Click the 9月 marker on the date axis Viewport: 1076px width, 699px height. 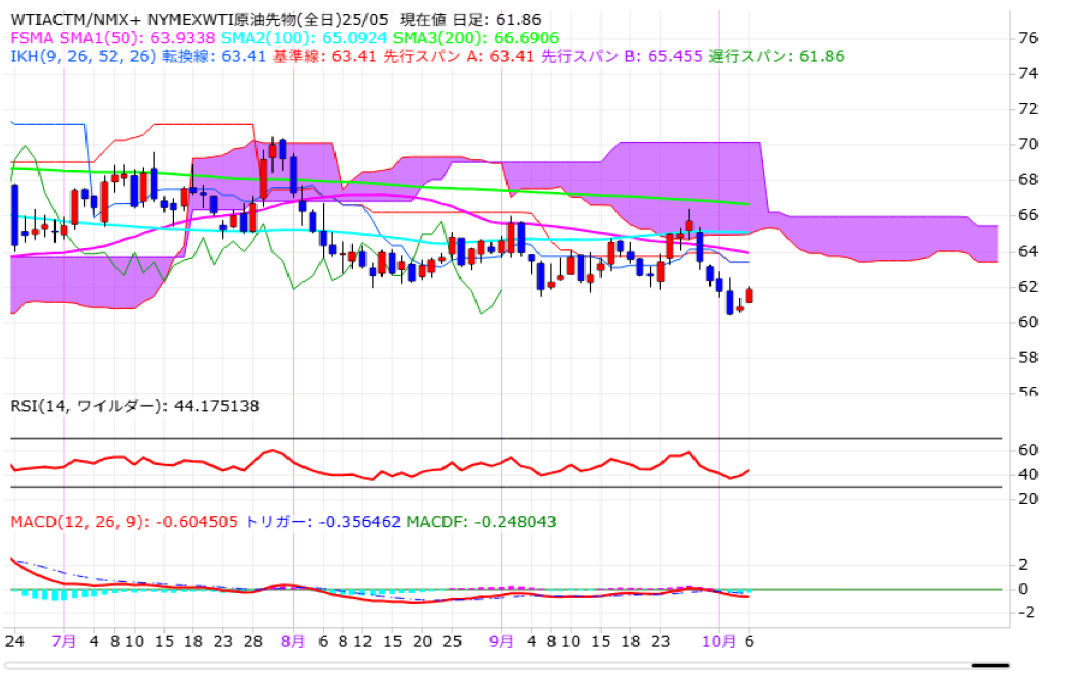[502, 640]
